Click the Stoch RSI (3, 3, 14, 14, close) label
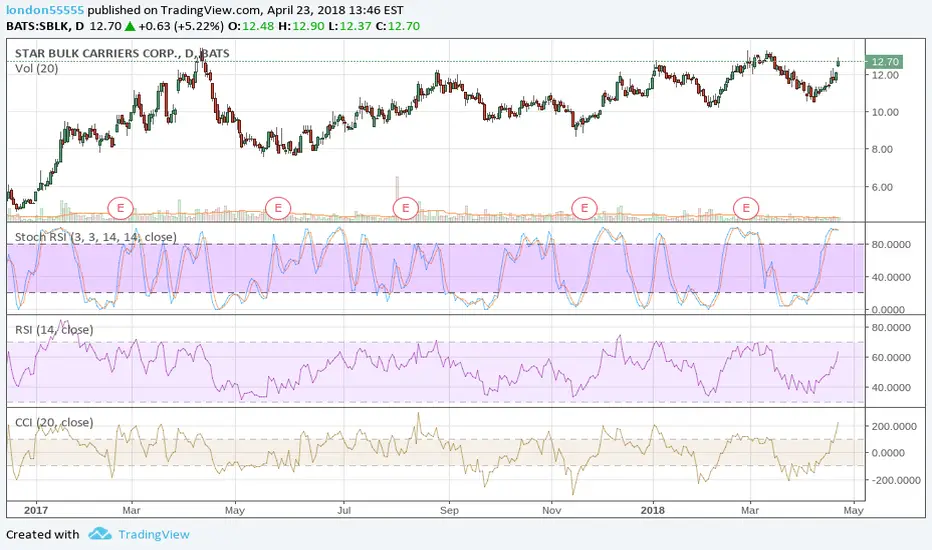This screenshot has height=550, width=932. 96,237
